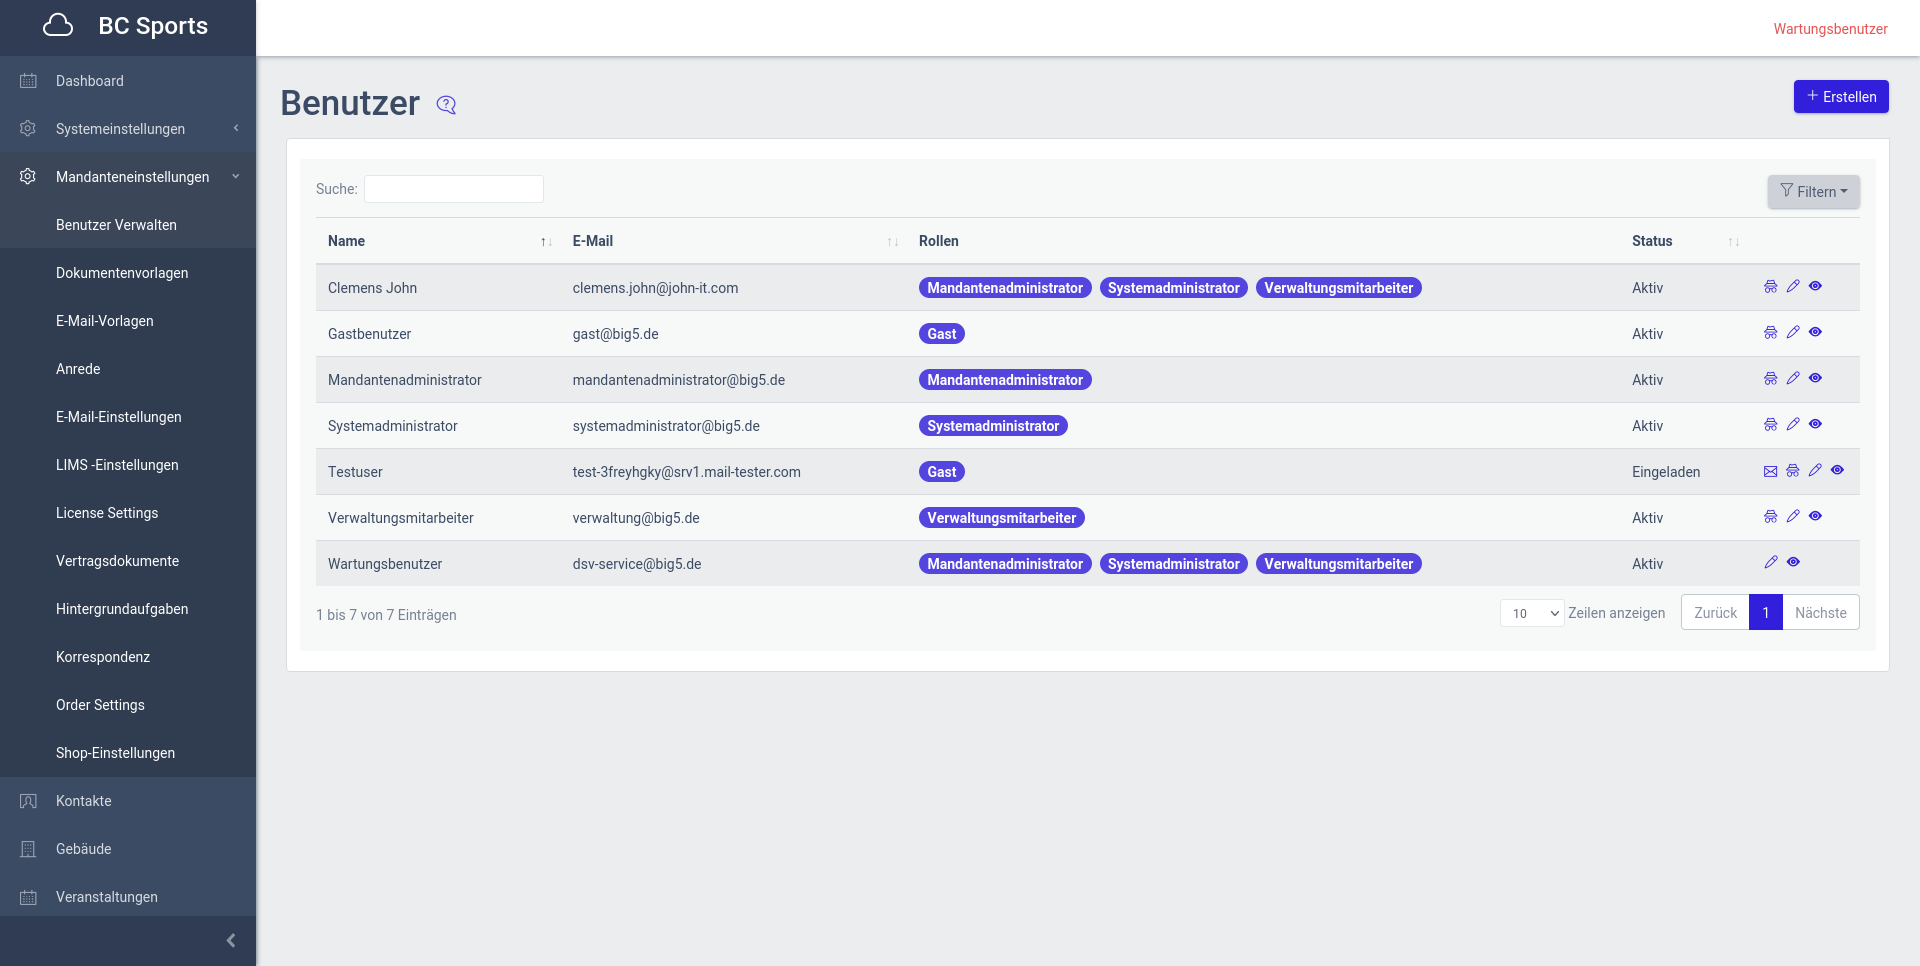Screen dimensions: 1920x966
Task: Click the pencil edit icon for Gastbenutzer
Action: (x=1793, y=333)
